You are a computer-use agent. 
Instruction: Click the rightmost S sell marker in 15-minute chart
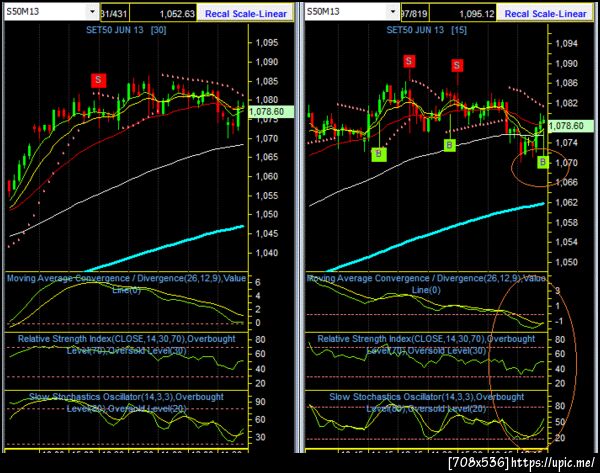(457, 65)
